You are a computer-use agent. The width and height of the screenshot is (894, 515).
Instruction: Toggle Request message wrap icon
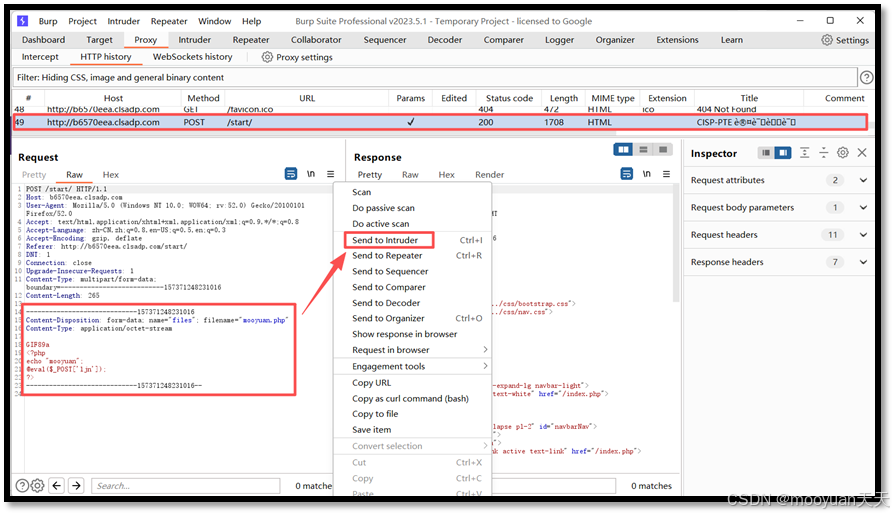[x=291, y=174]
